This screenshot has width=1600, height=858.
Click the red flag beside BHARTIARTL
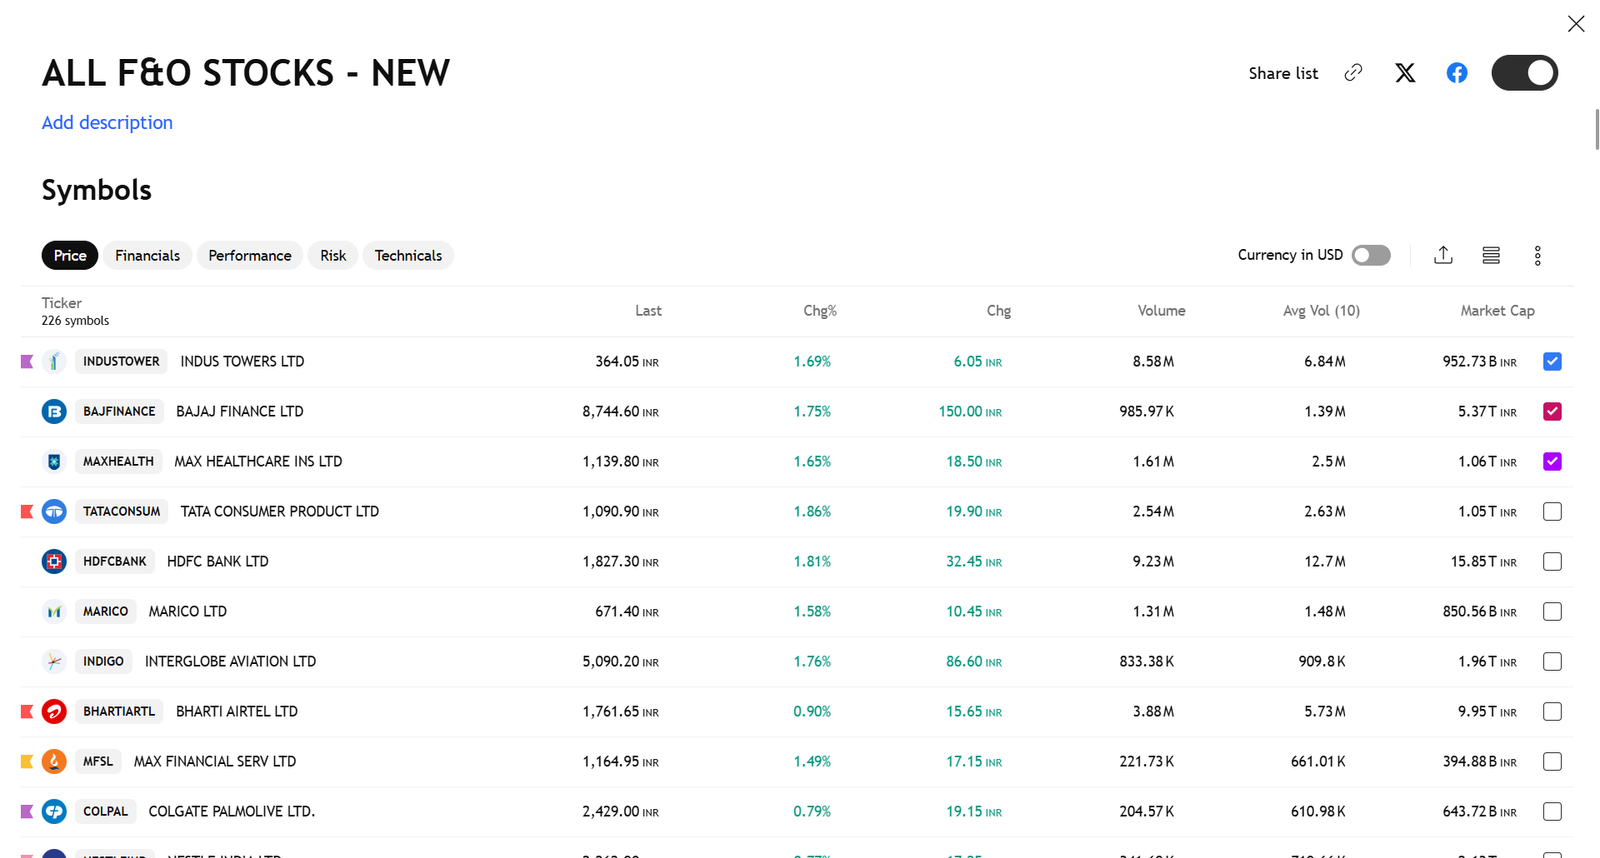click(27, 711)
